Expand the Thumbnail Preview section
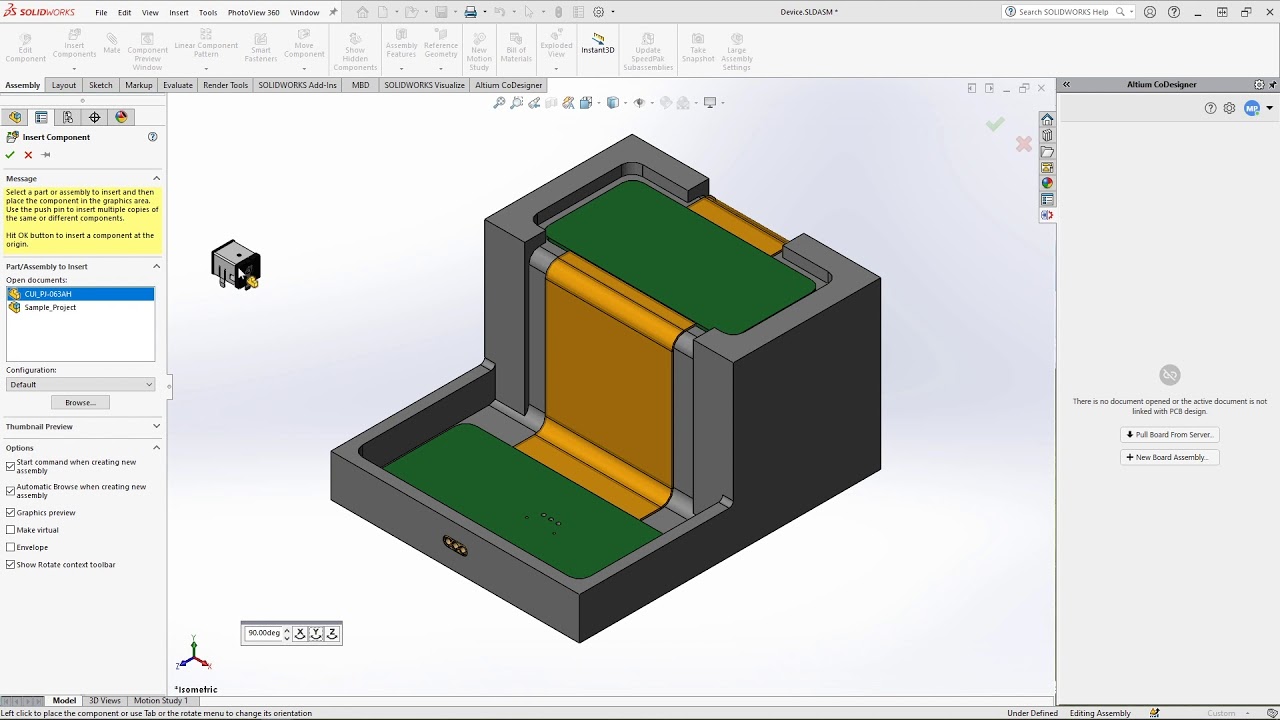This screenshot has height=720, width=1280. click(x=156, y=426)
